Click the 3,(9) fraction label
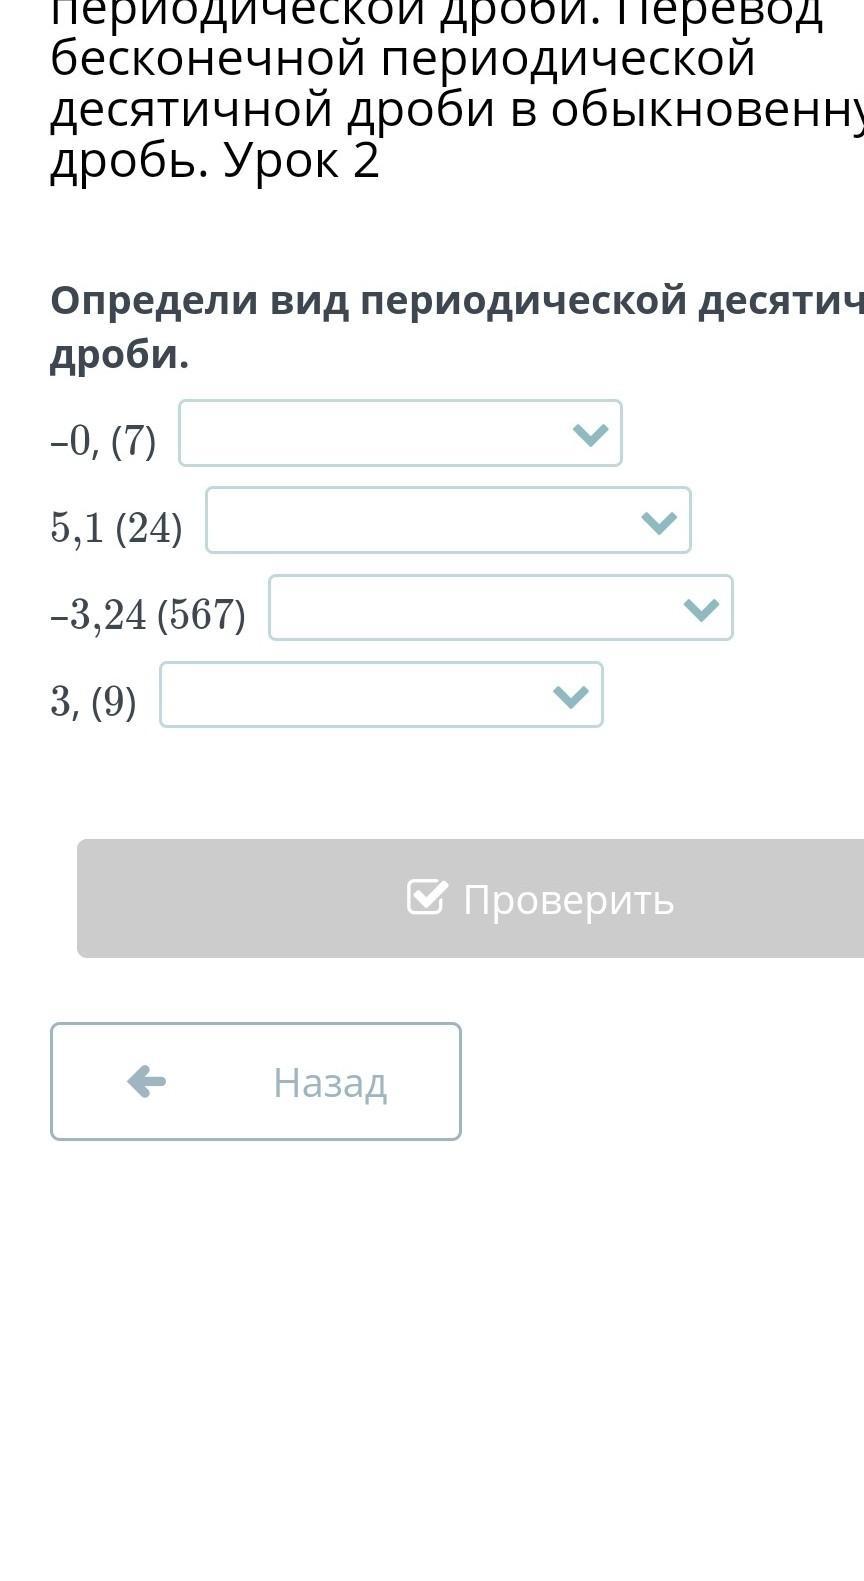 pyautogui.click(x=93, y=701)
